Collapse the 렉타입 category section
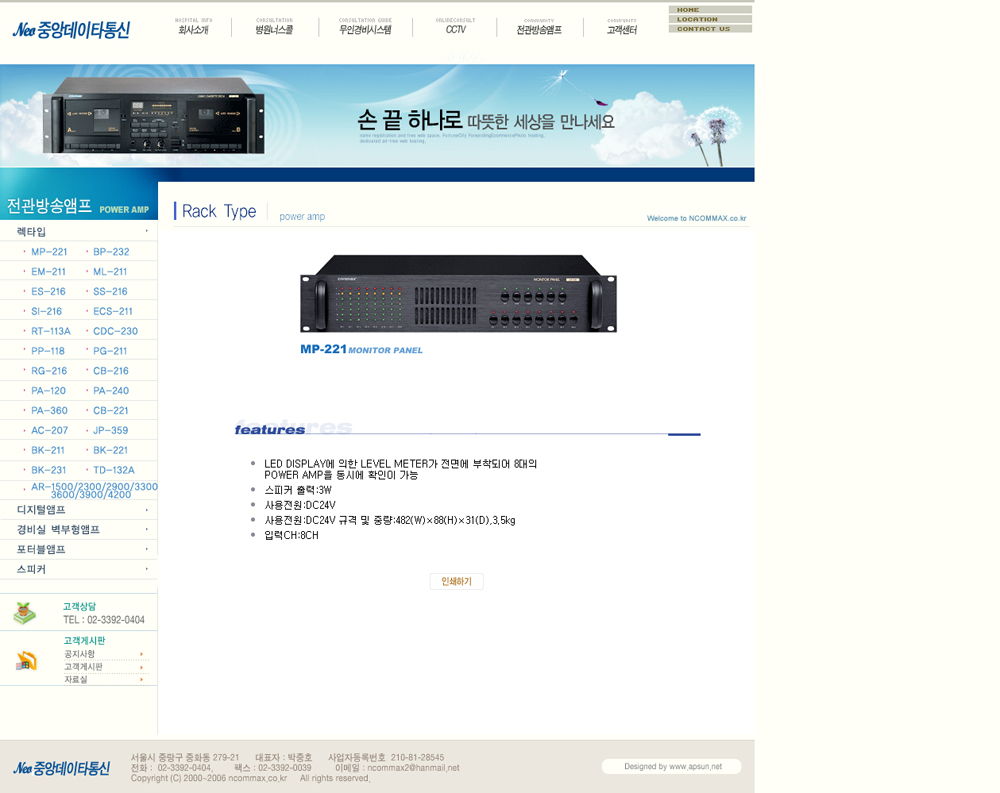Screen dimensions: 1000x793 coord(31,232)
